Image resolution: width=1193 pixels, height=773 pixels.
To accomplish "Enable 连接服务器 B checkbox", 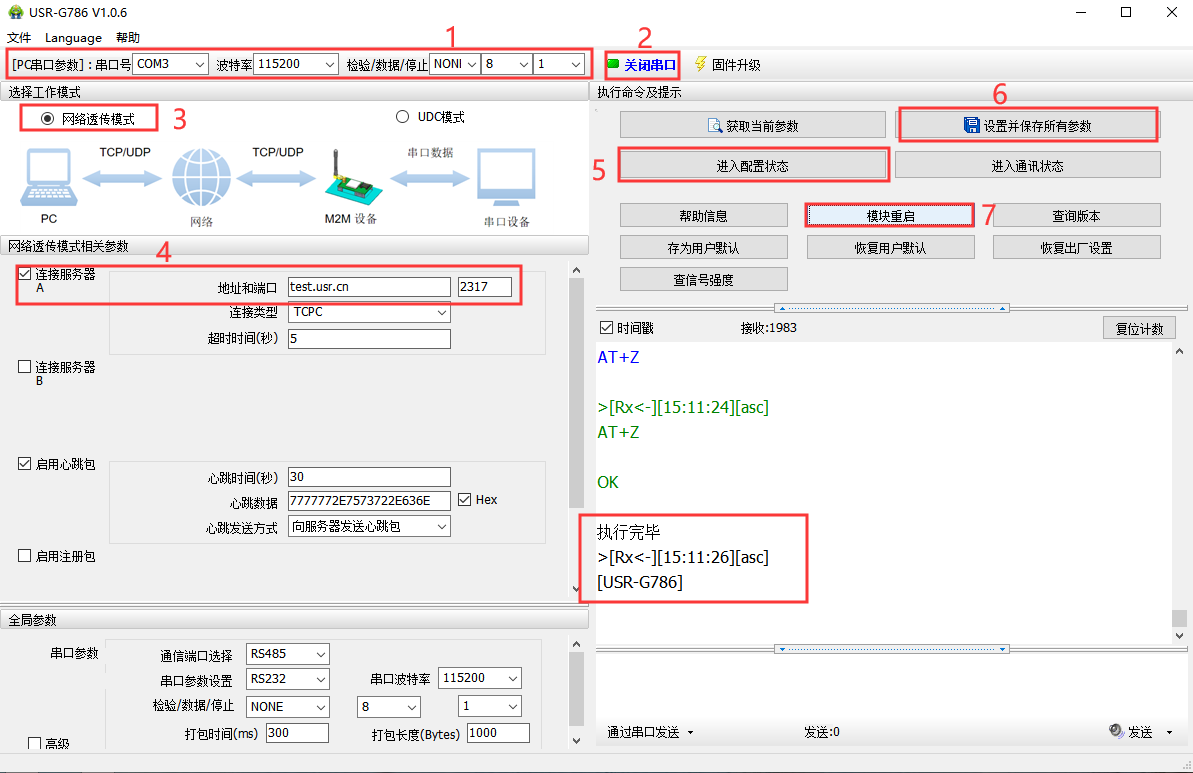I will [x=25, y=367].
